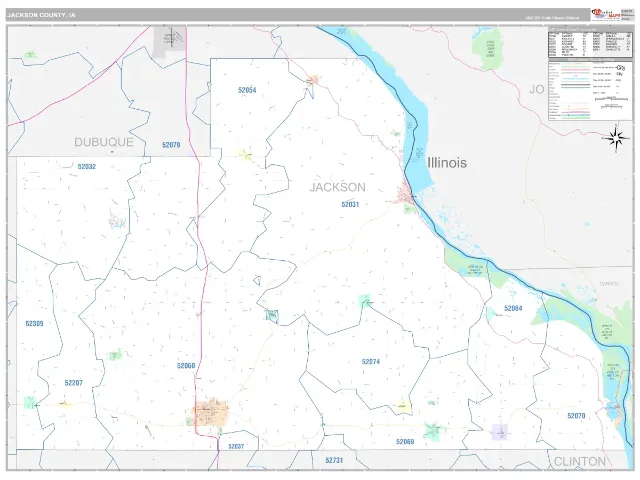Click the red city area on the river near 52031

point(407,193)
